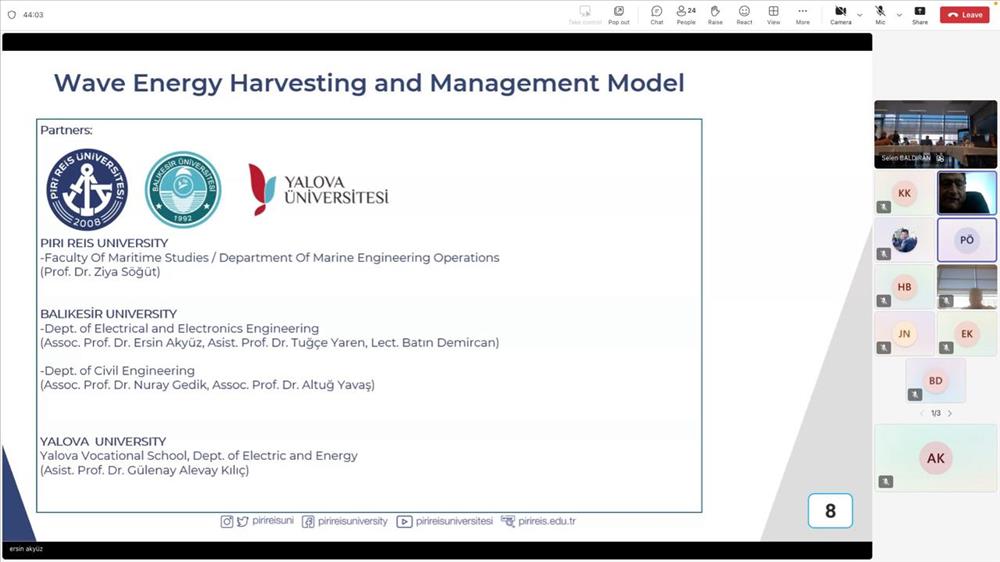The image size is (1000, 562).
Task: Select the EK participant tile
Action: point(967,334)
